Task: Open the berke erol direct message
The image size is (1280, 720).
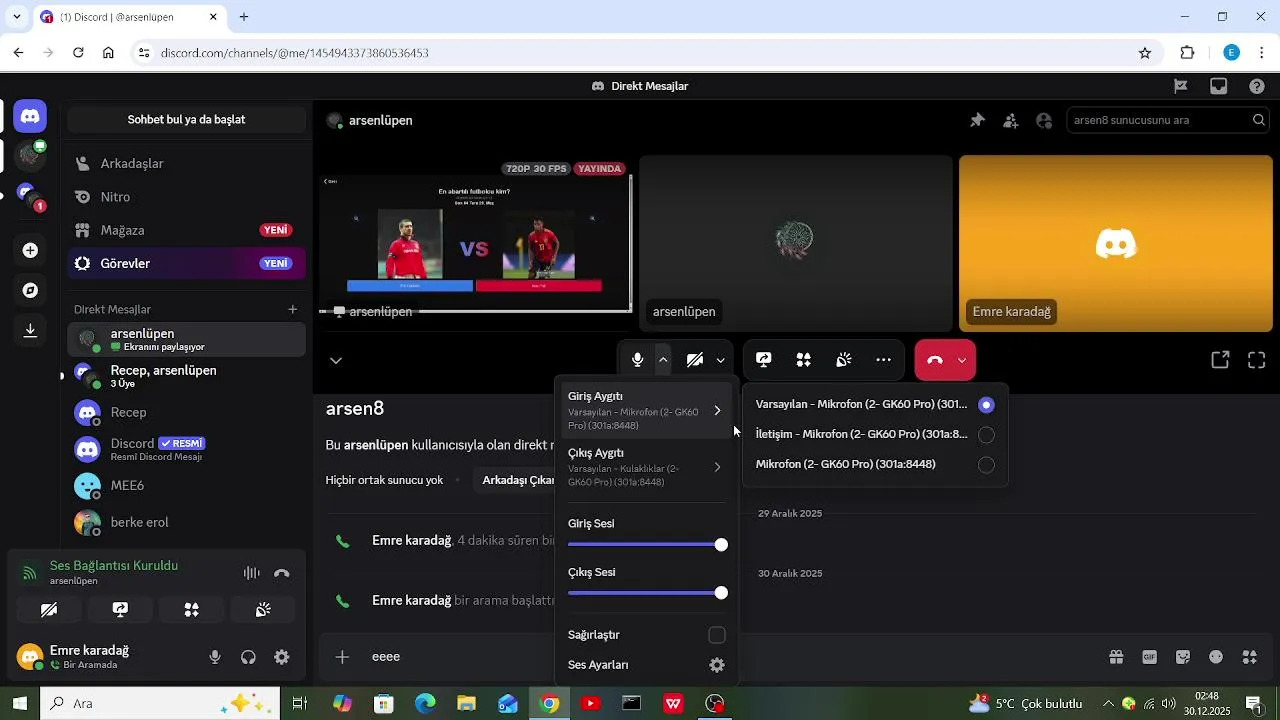Action: coord(187,522)
